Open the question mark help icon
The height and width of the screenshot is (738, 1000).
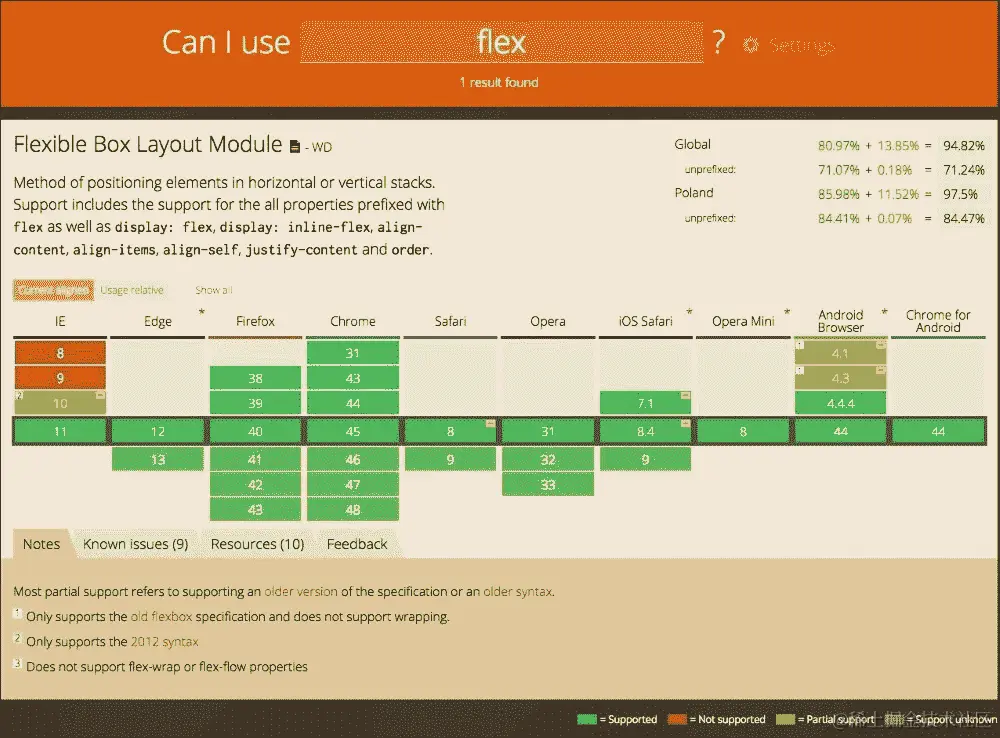719,43
